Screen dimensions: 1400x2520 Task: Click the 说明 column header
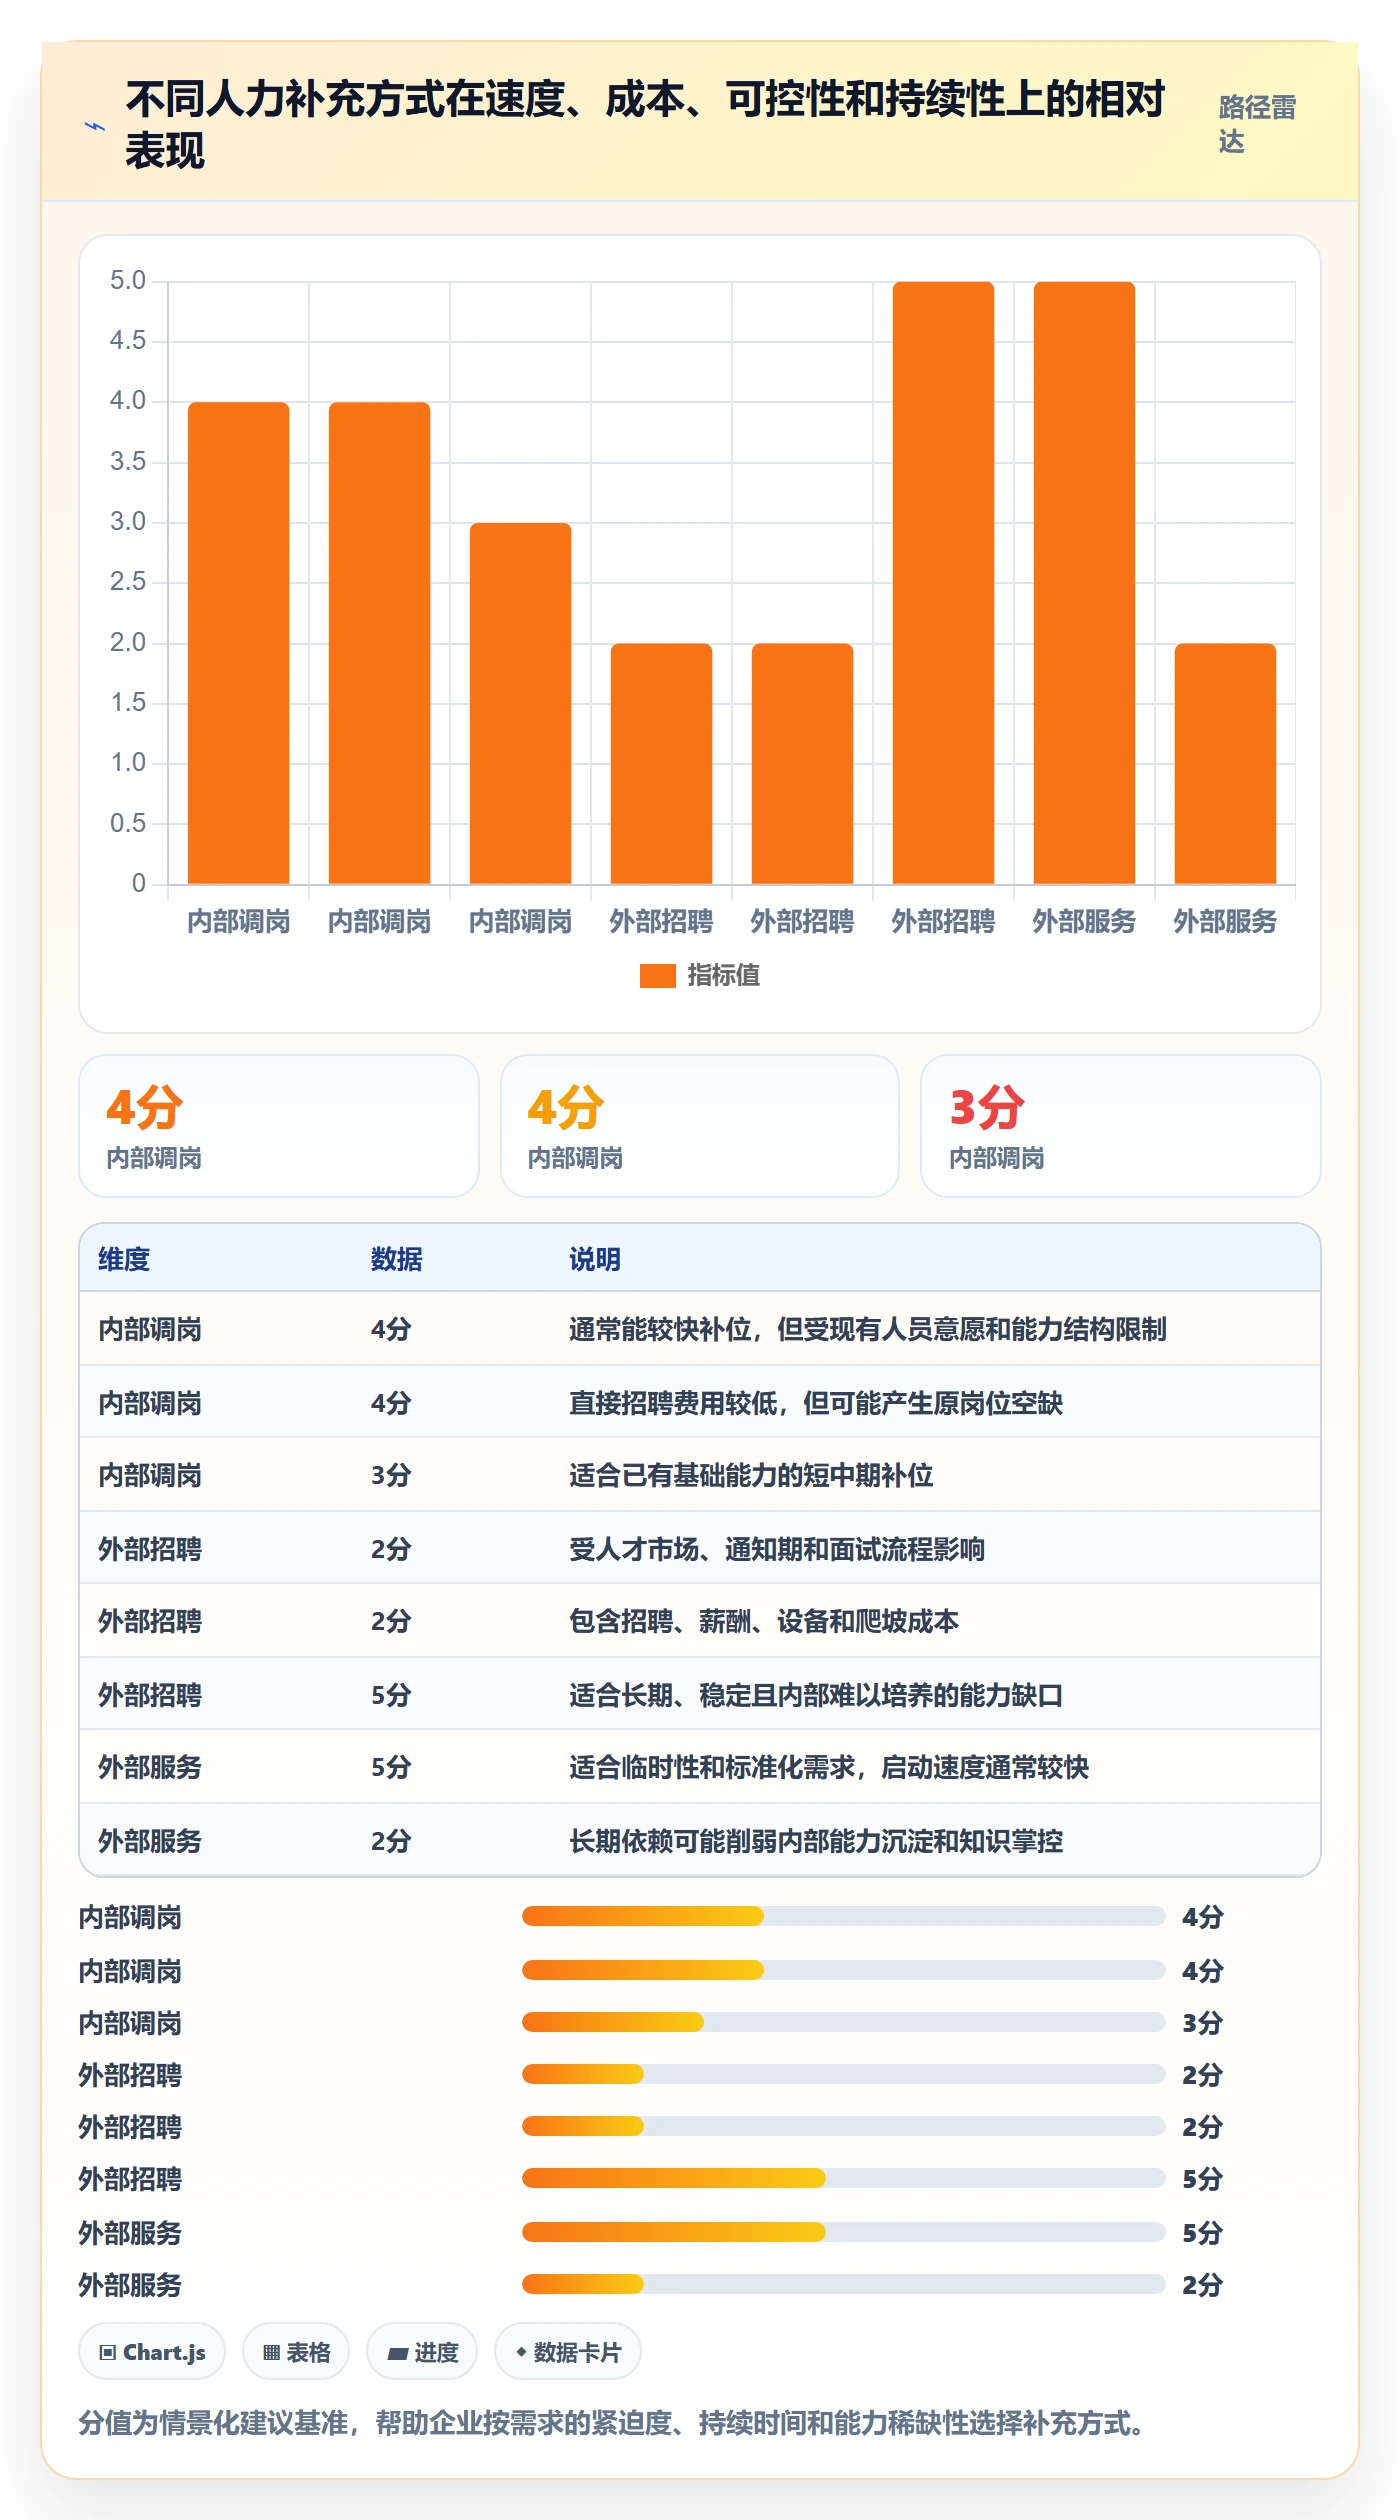[595, 1259]
